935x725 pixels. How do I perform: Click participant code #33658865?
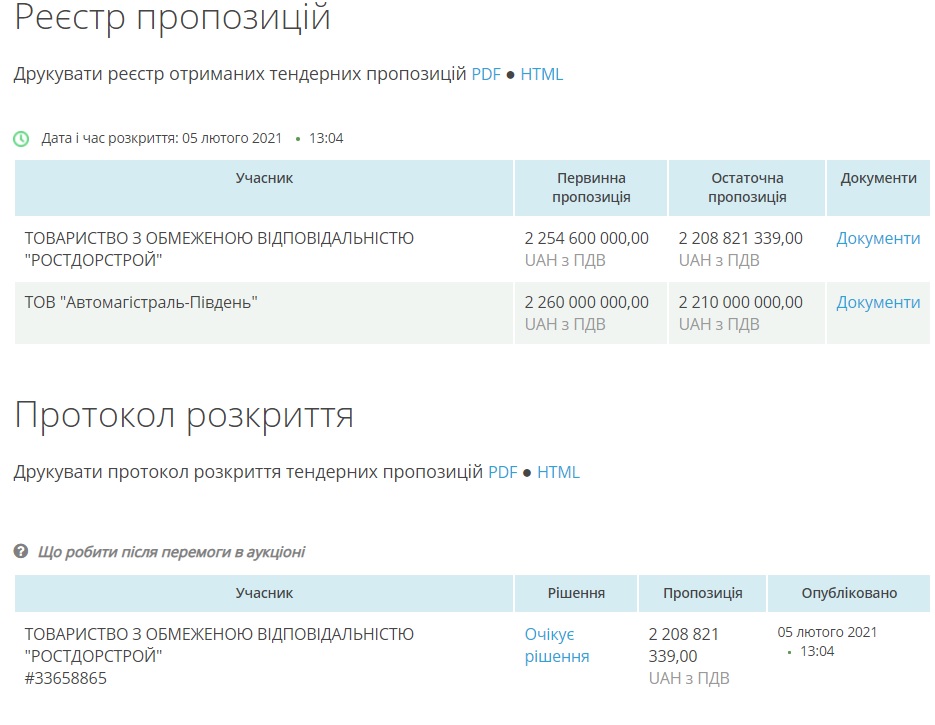coord(66,678)
